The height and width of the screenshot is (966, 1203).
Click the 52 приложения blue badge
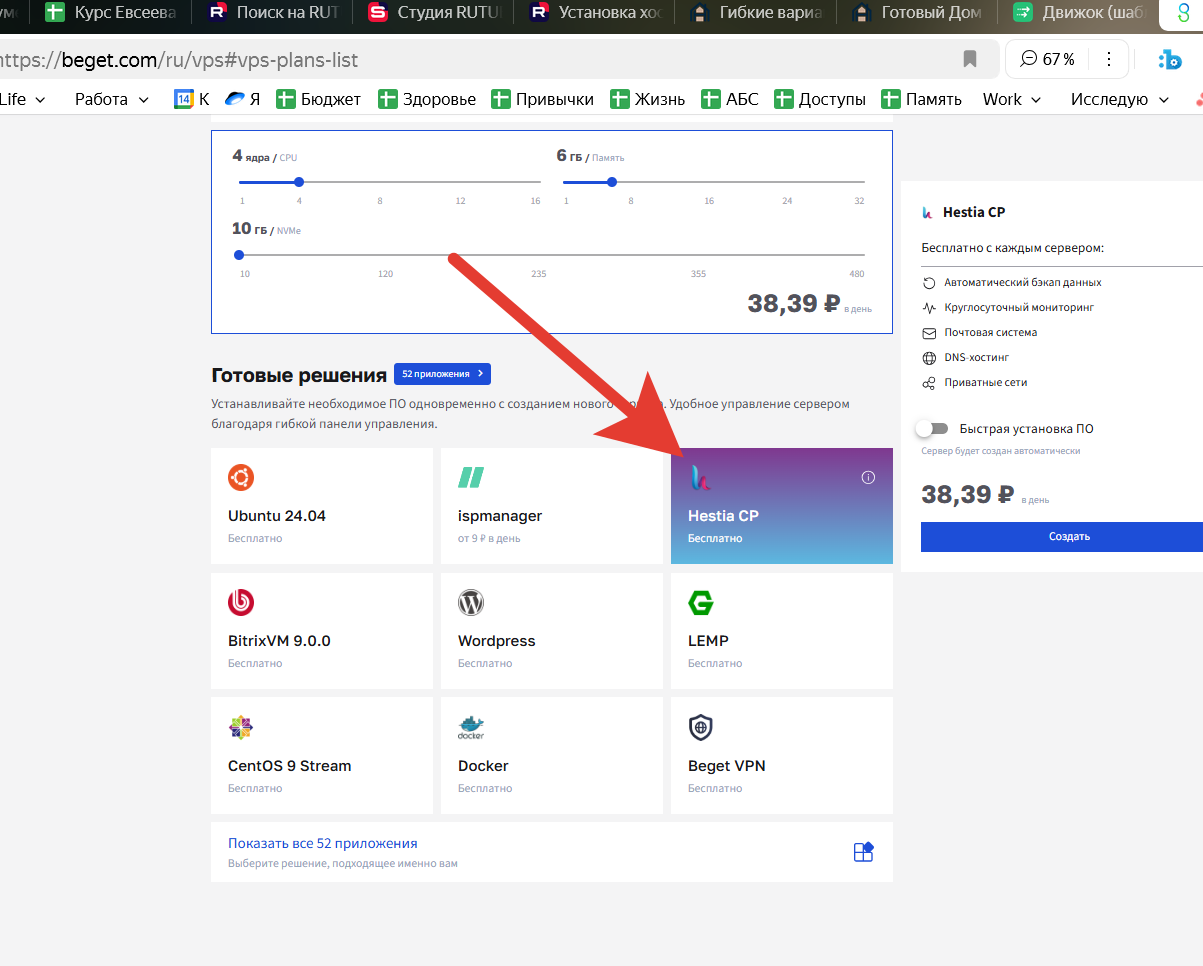[442, 374]
